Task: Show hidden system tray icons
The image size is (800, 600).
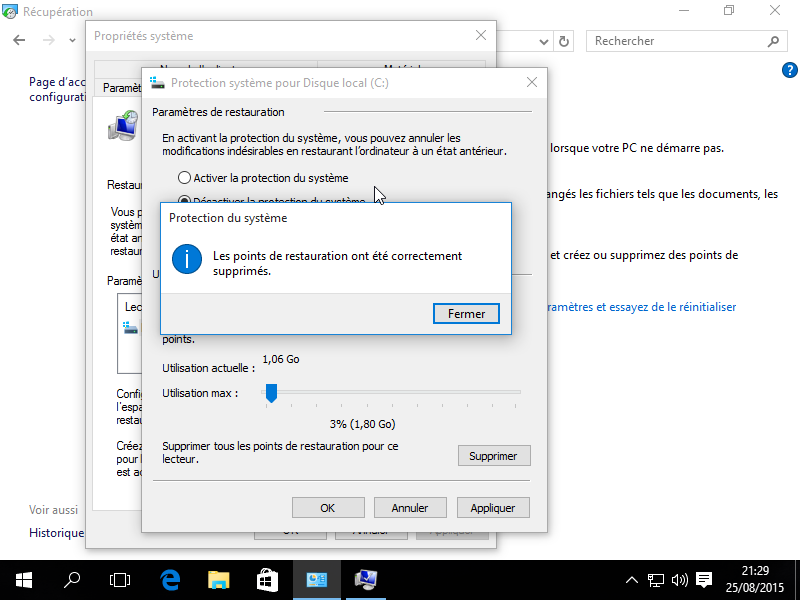Action: coord(632,579)
